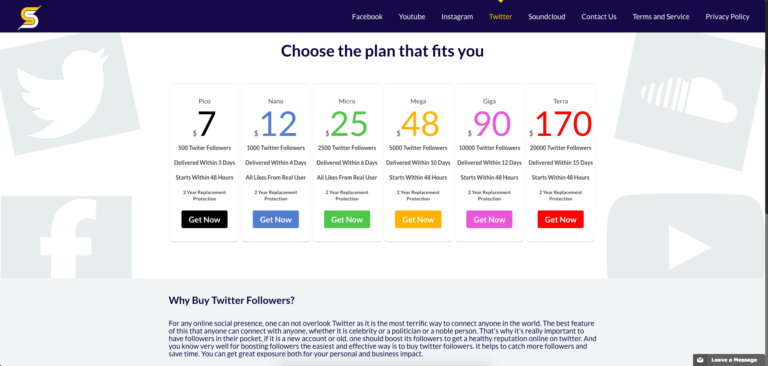Go to the Youtube page

pos(411,17)
